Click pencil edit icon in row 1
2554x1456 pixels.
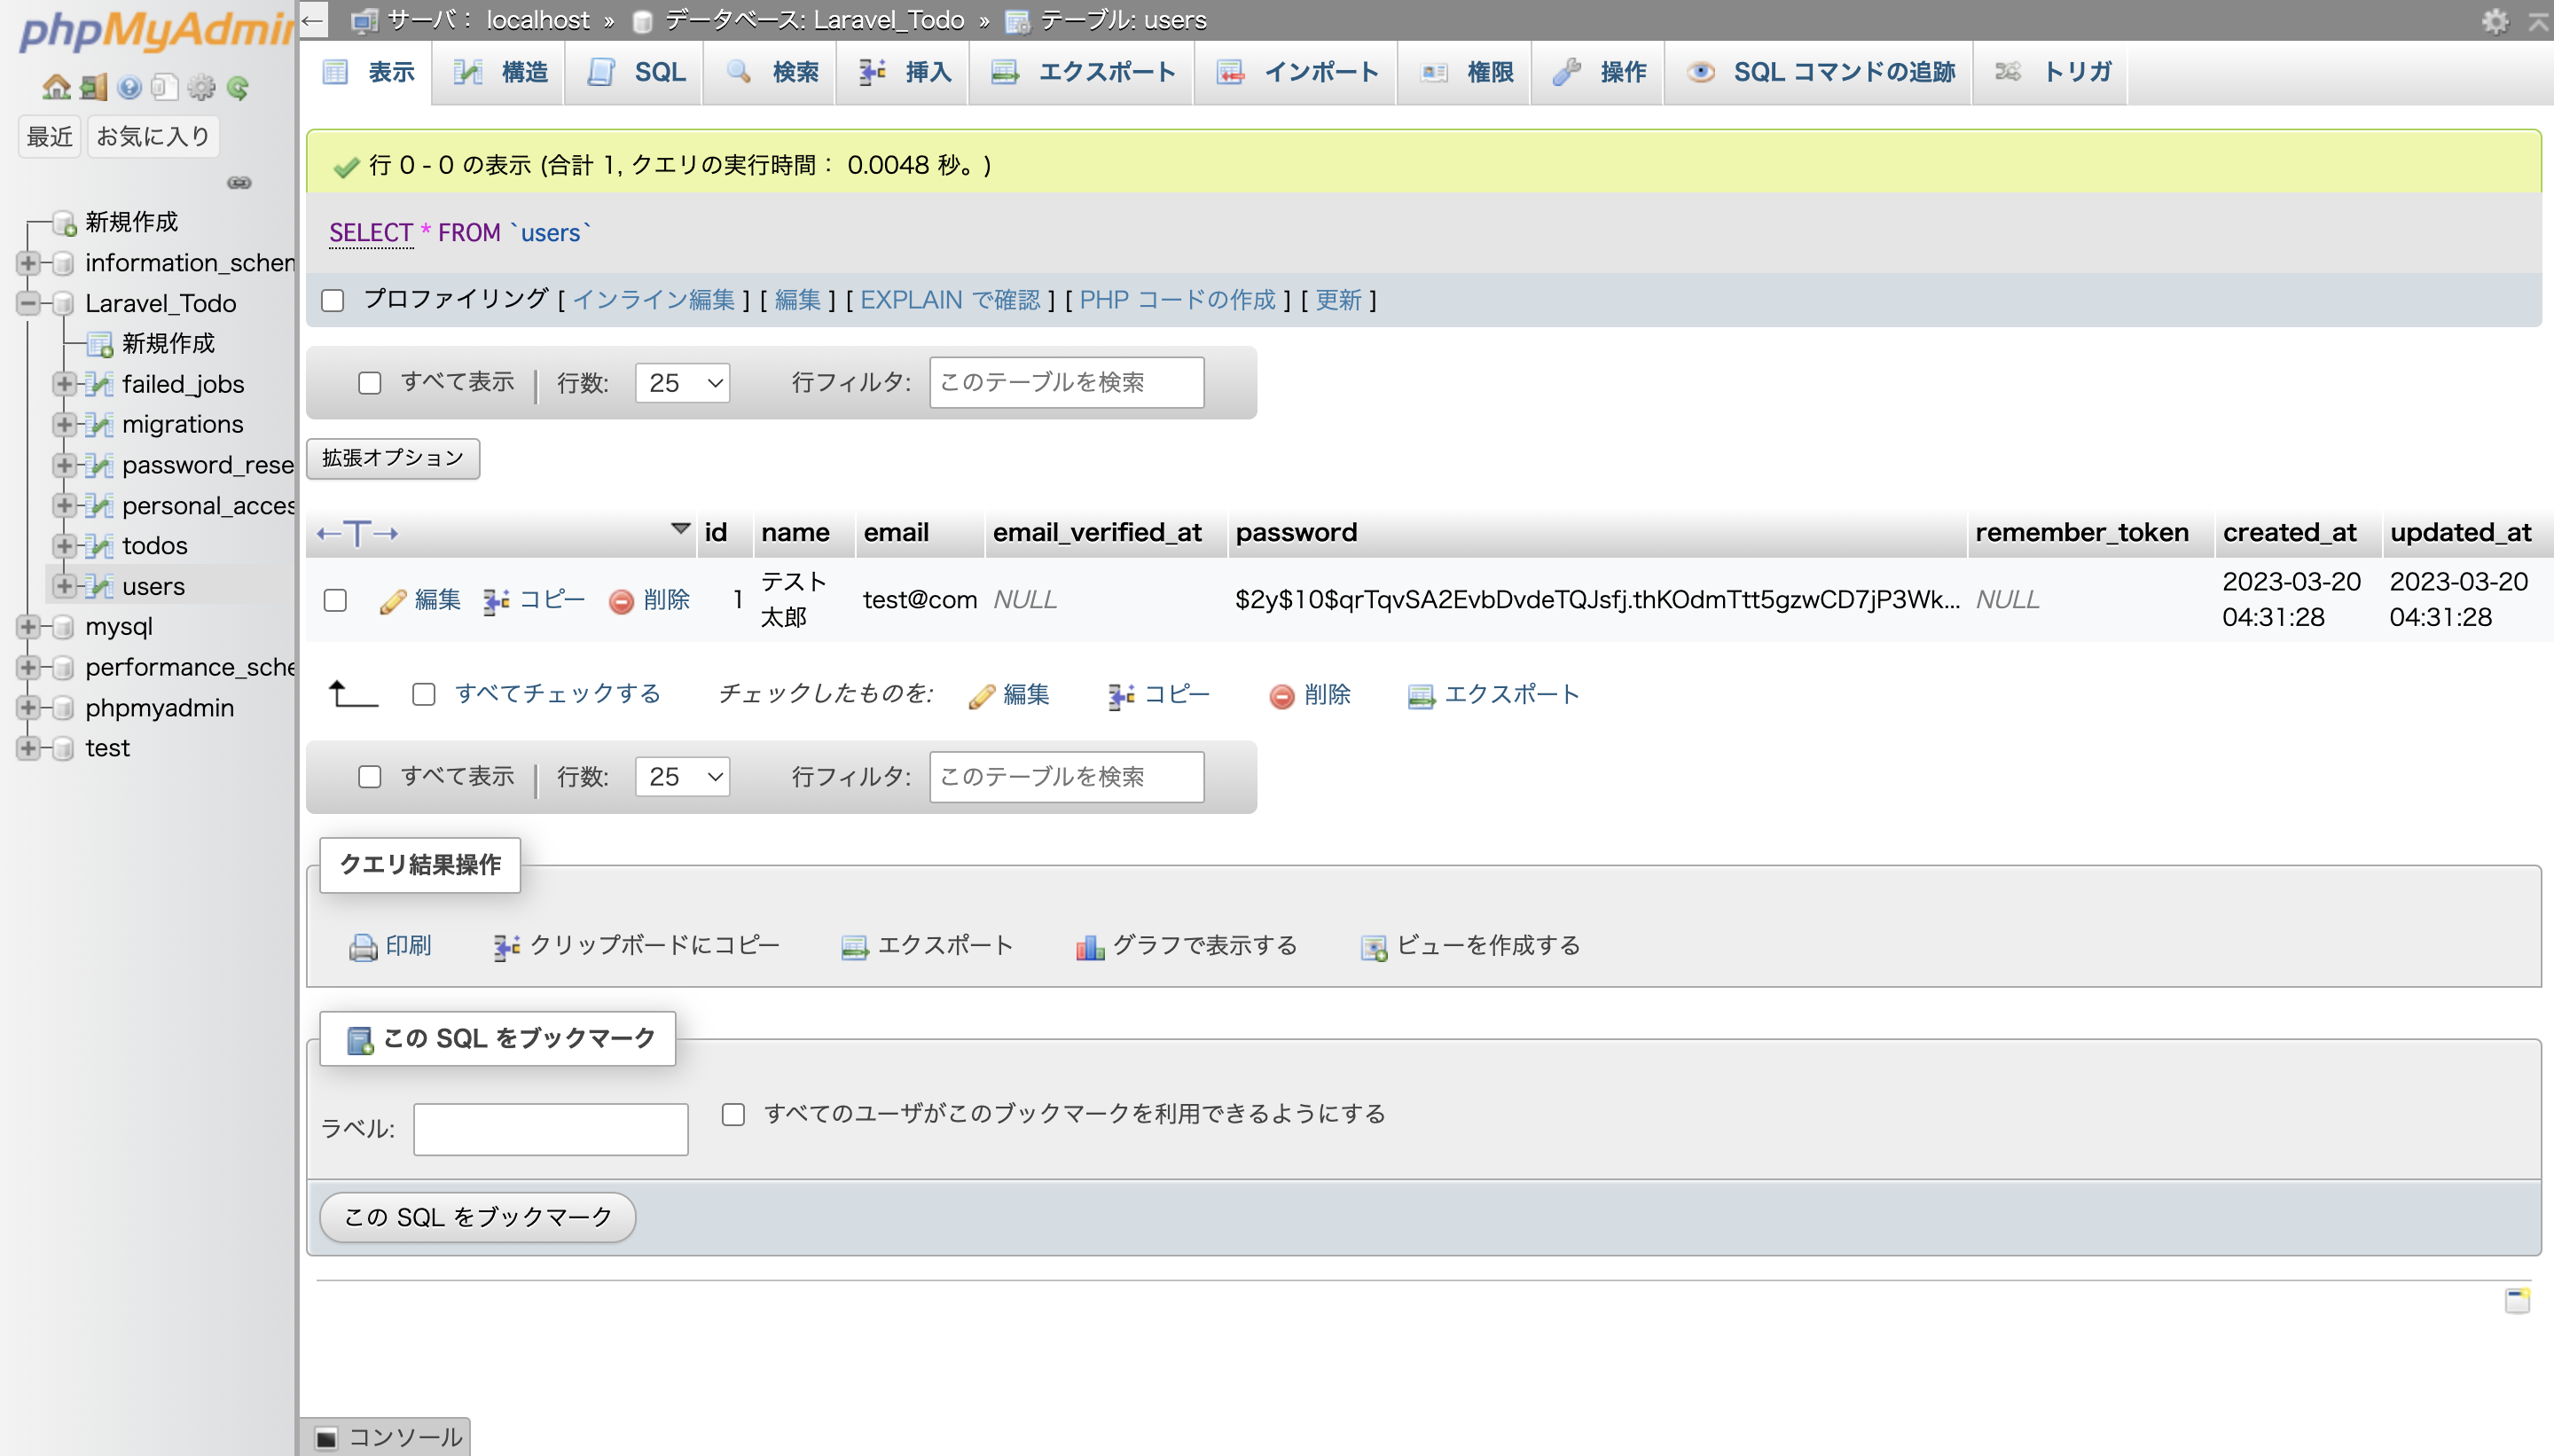coord(393,601)
